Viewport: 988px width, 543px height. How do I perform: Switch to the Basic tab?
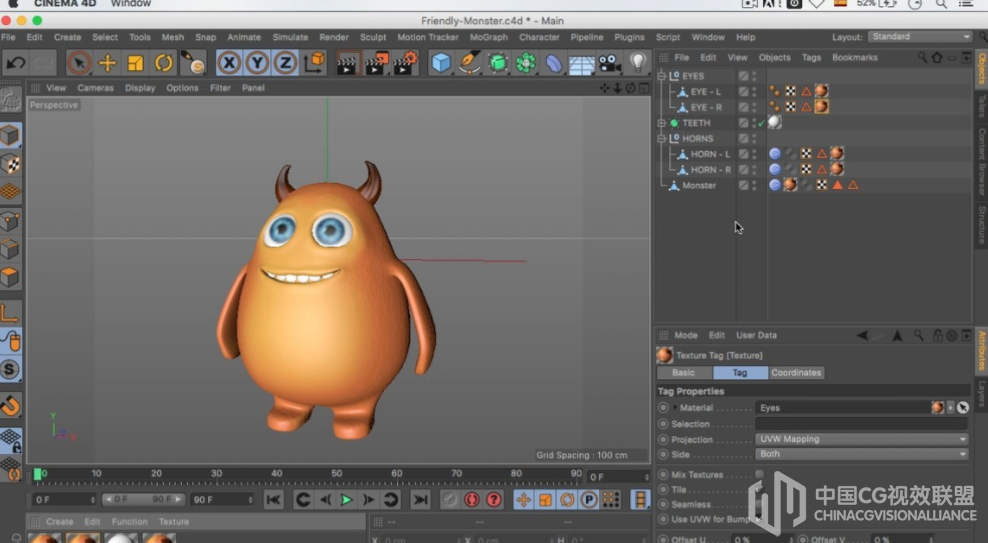[683, 373]
